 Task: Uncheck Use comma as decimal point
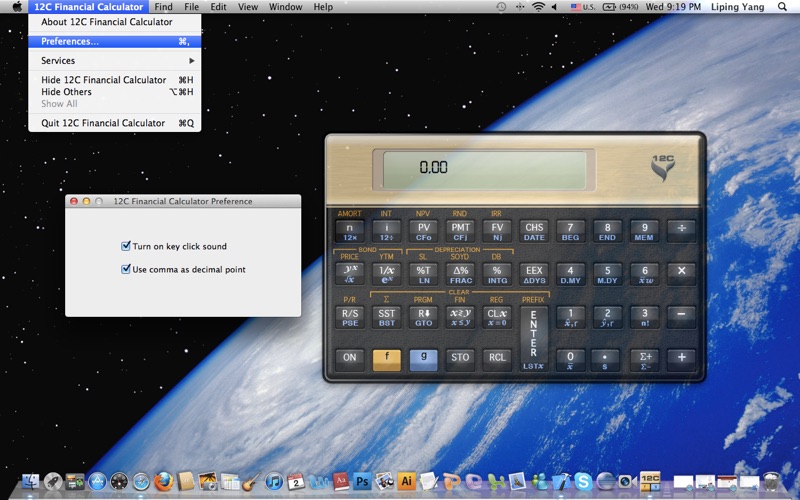(126, 269)
